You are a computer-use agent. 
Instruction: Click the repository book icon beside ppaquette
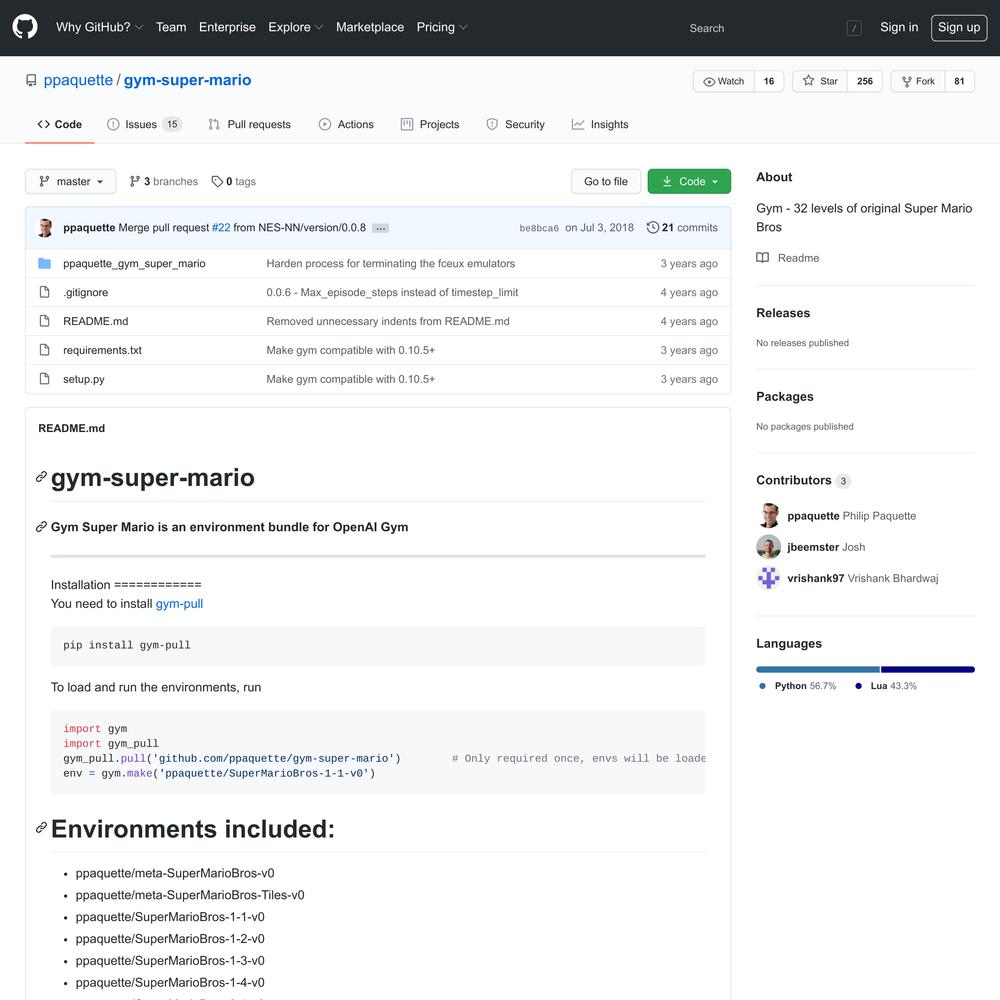(31, 80)
